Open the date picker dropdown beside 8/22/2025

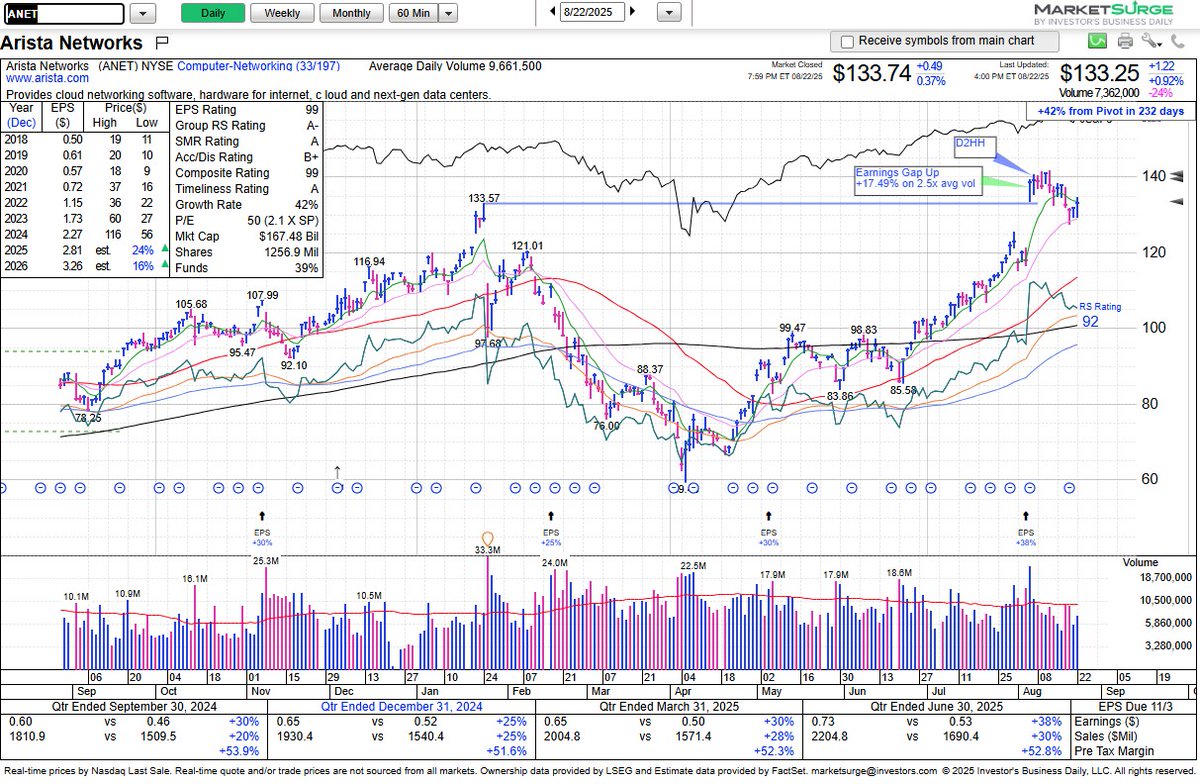tap(667, 13)
